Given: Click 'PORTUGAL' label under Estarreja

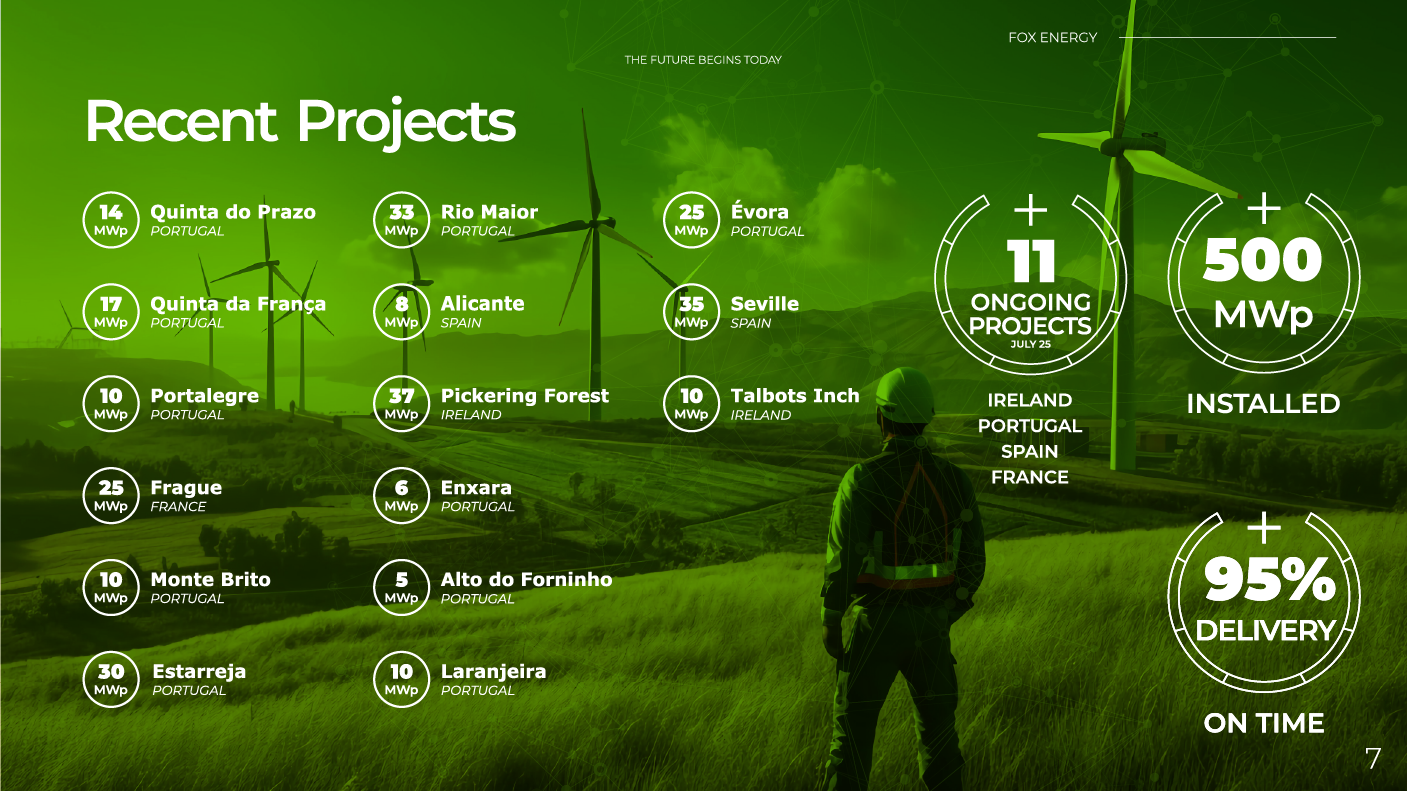Looking at the screenshot, I should tap(189, 691).
